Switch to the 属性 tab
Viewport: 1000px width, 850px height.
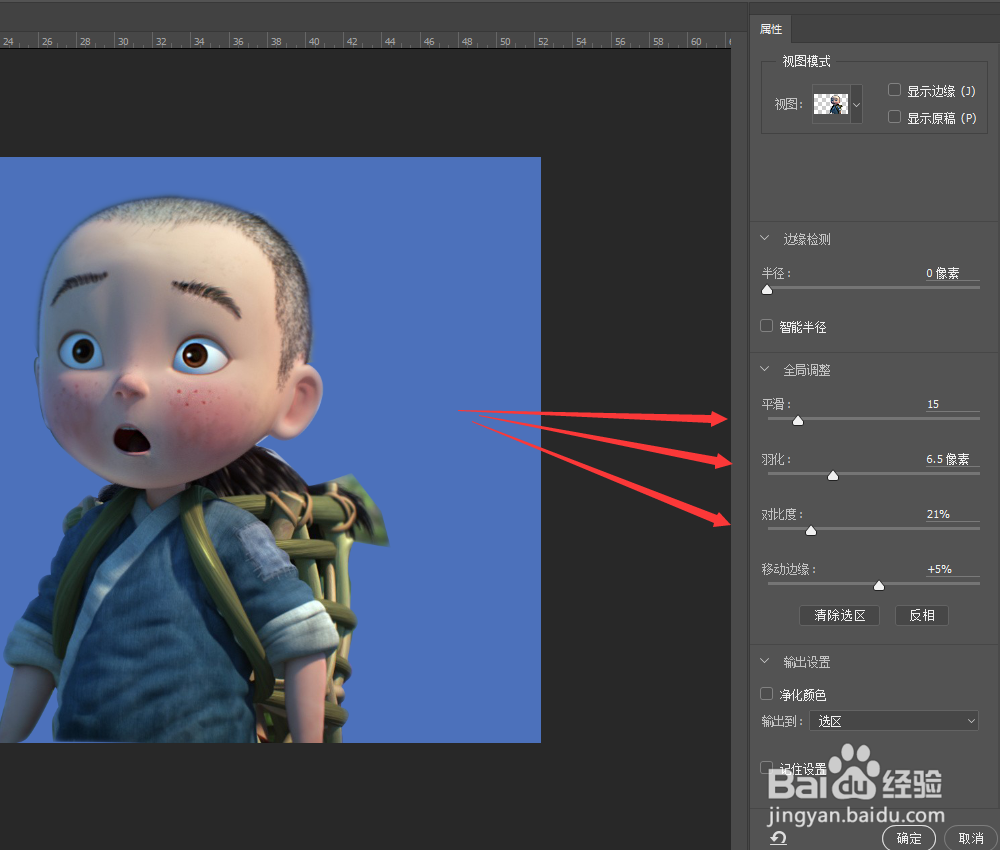(771, 29)
